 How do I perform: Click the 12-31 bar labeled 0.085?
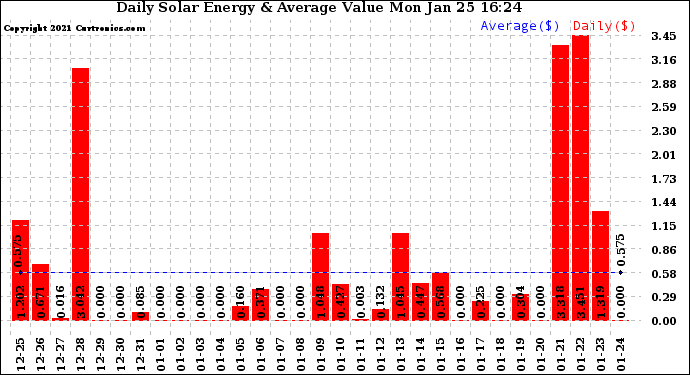pos(140,316)
